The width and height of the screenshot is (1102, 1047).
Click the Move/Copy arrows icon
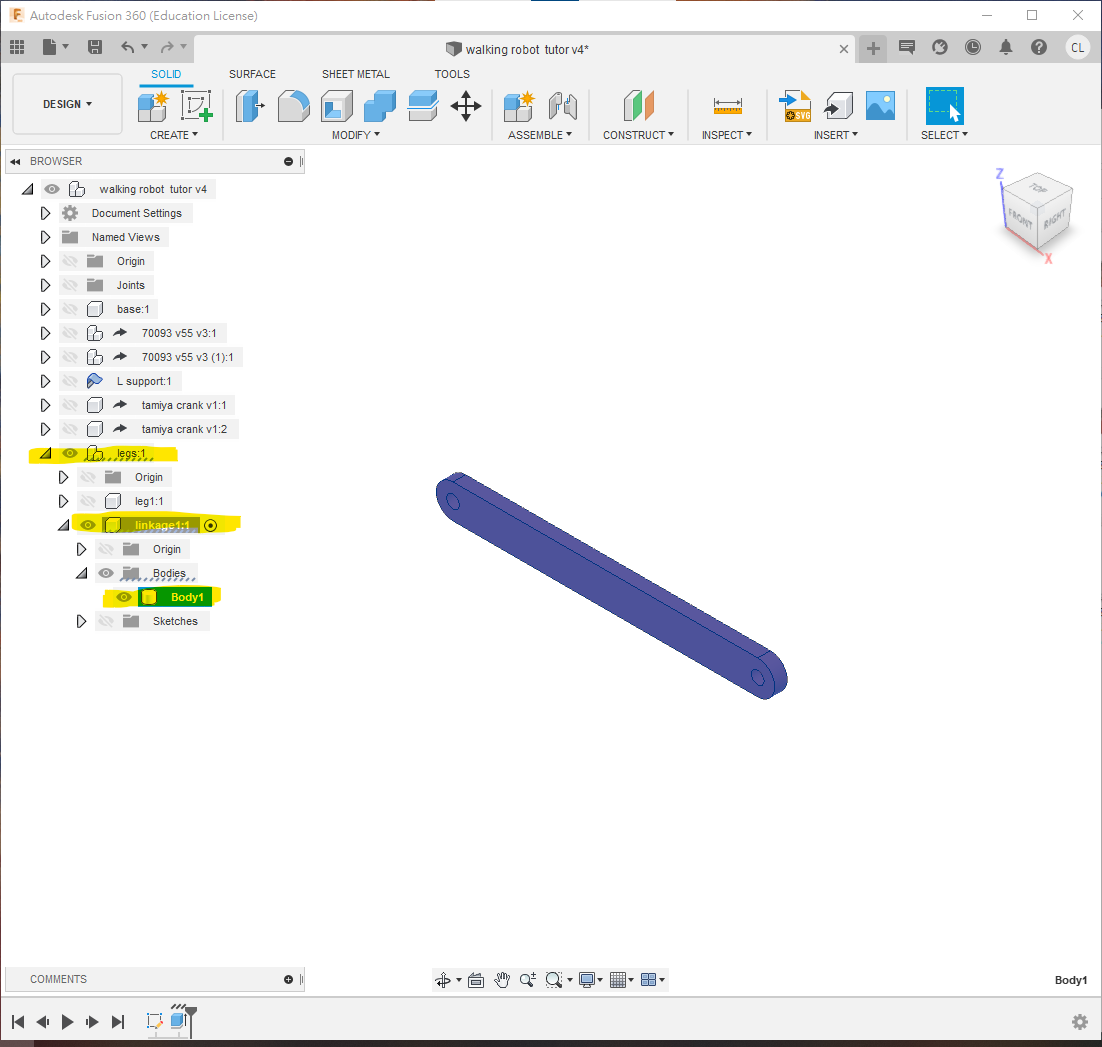tap(466, 105)
